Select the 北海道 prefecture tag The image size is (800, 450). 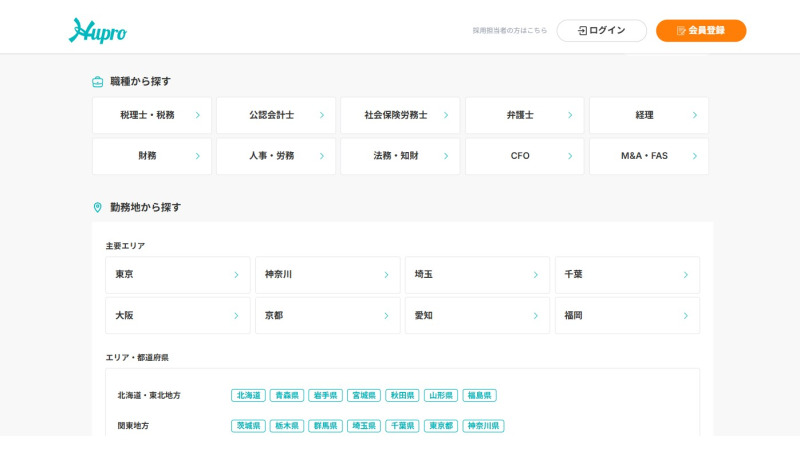click(x=248, y=396)
